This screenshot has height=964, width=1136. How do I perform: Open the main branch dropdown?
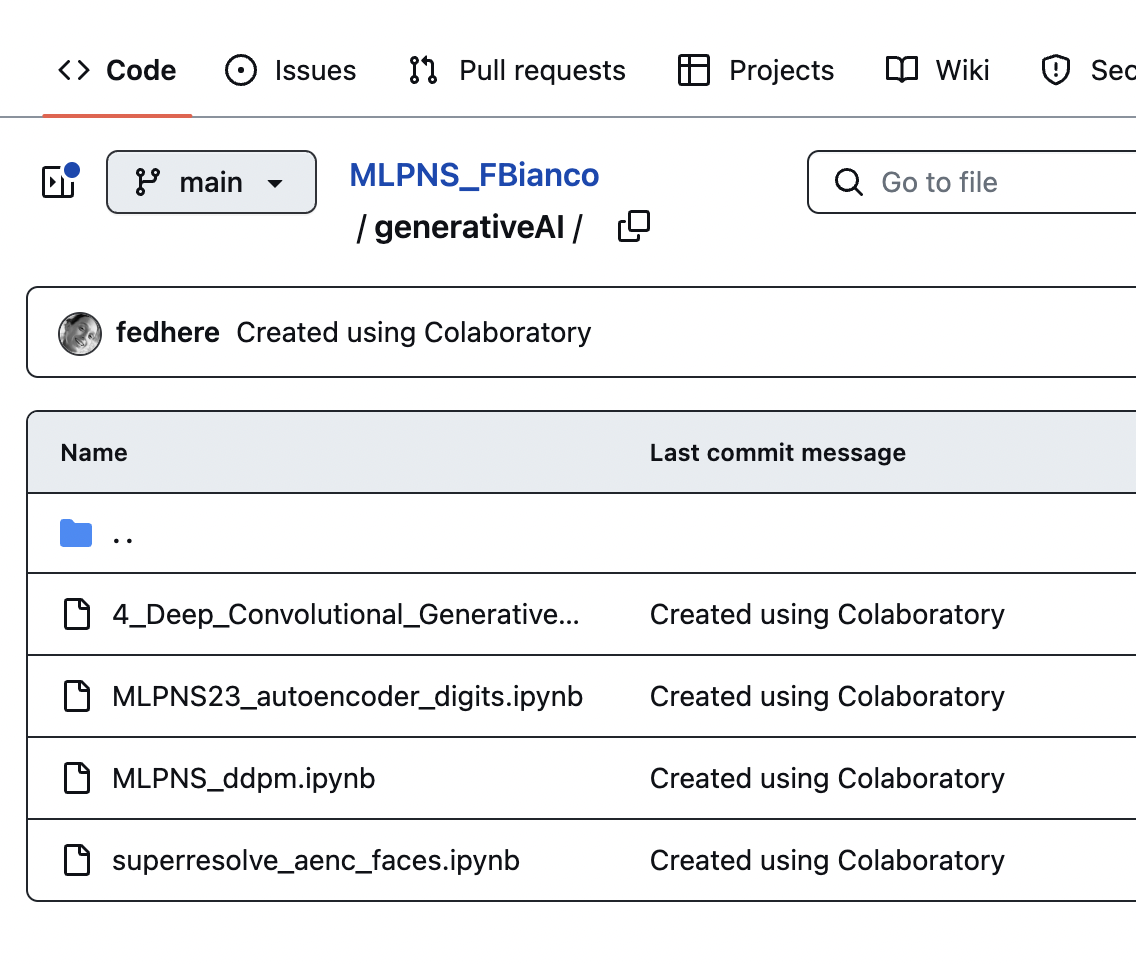[x=211, y=182]
